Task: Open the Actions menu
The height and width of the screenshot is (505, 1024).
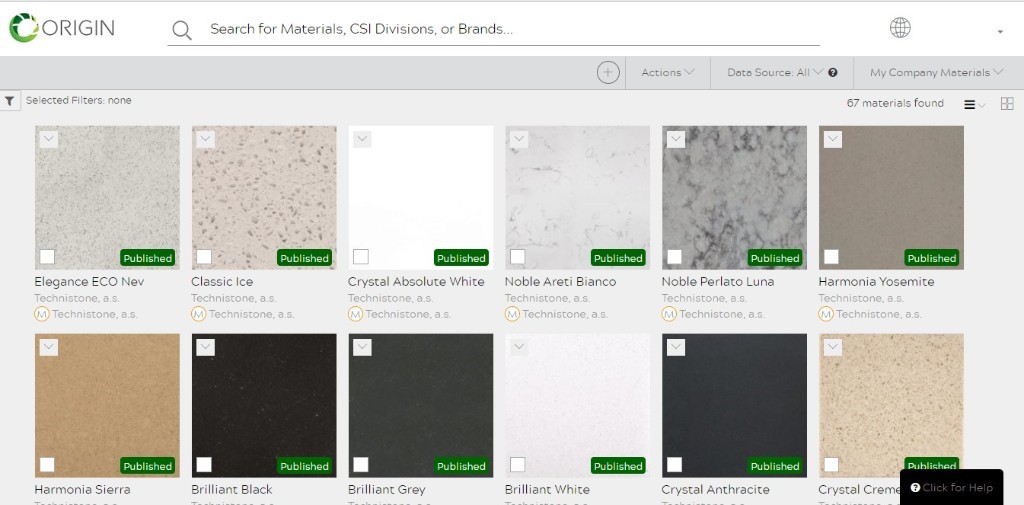Action: (x=667, y=73)
